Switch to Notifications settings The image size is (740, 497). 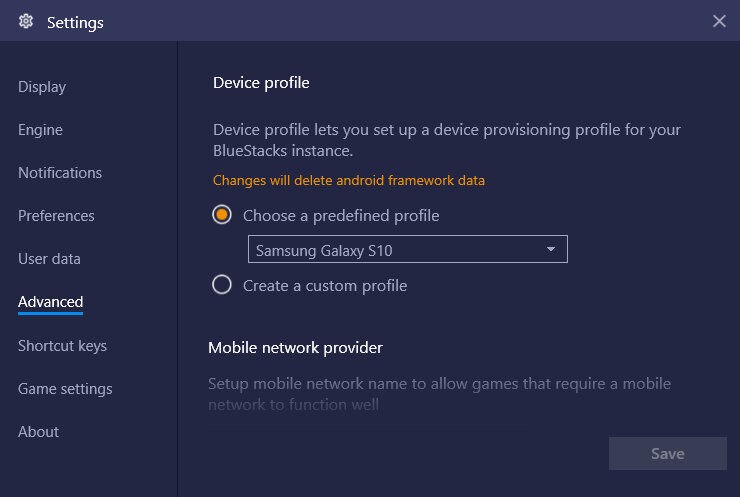[60, 173]
